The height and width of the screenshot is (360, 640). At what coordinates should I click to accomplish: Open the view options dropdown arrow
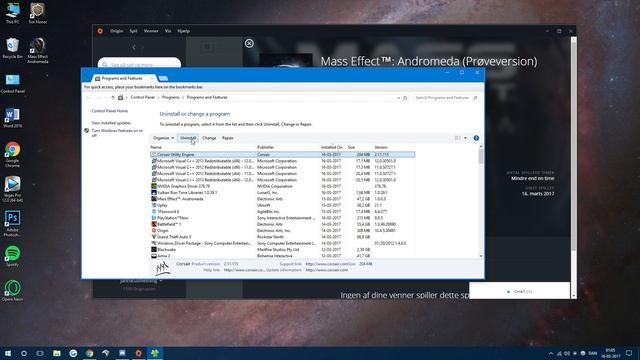pos(465,138)
